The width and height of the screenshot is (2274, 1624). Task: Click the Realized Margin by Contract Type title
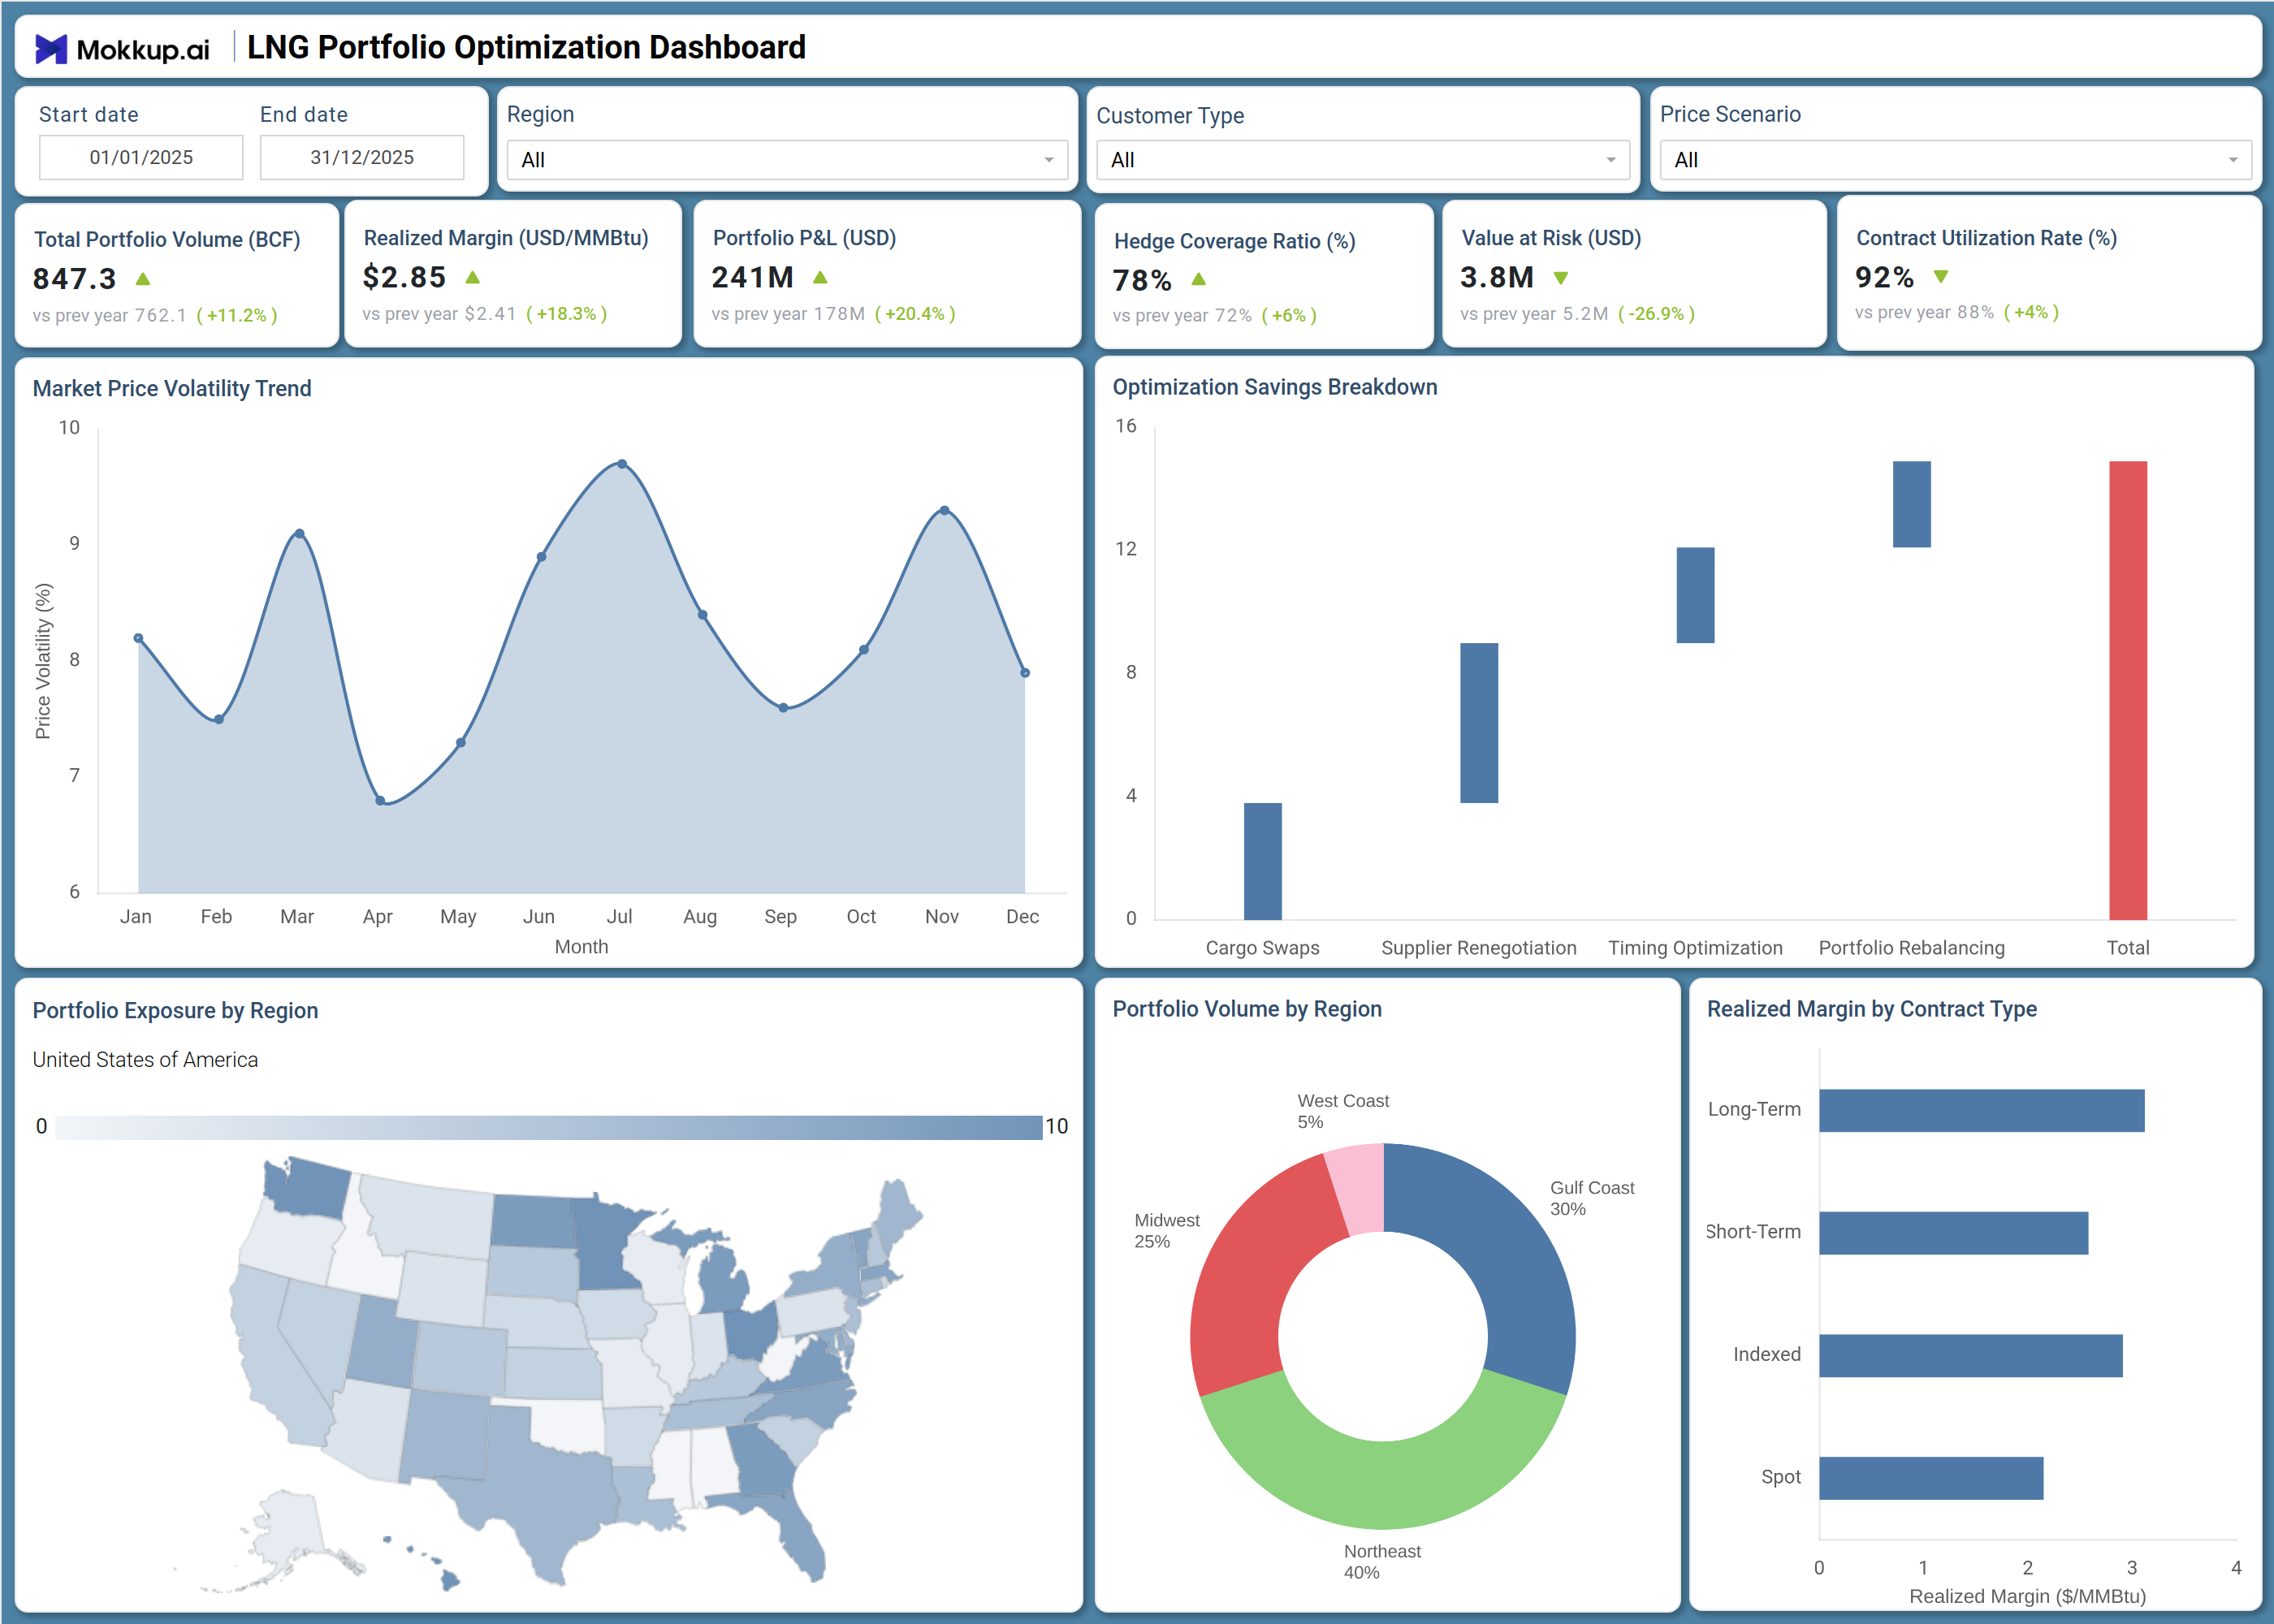[1872, 1009]
